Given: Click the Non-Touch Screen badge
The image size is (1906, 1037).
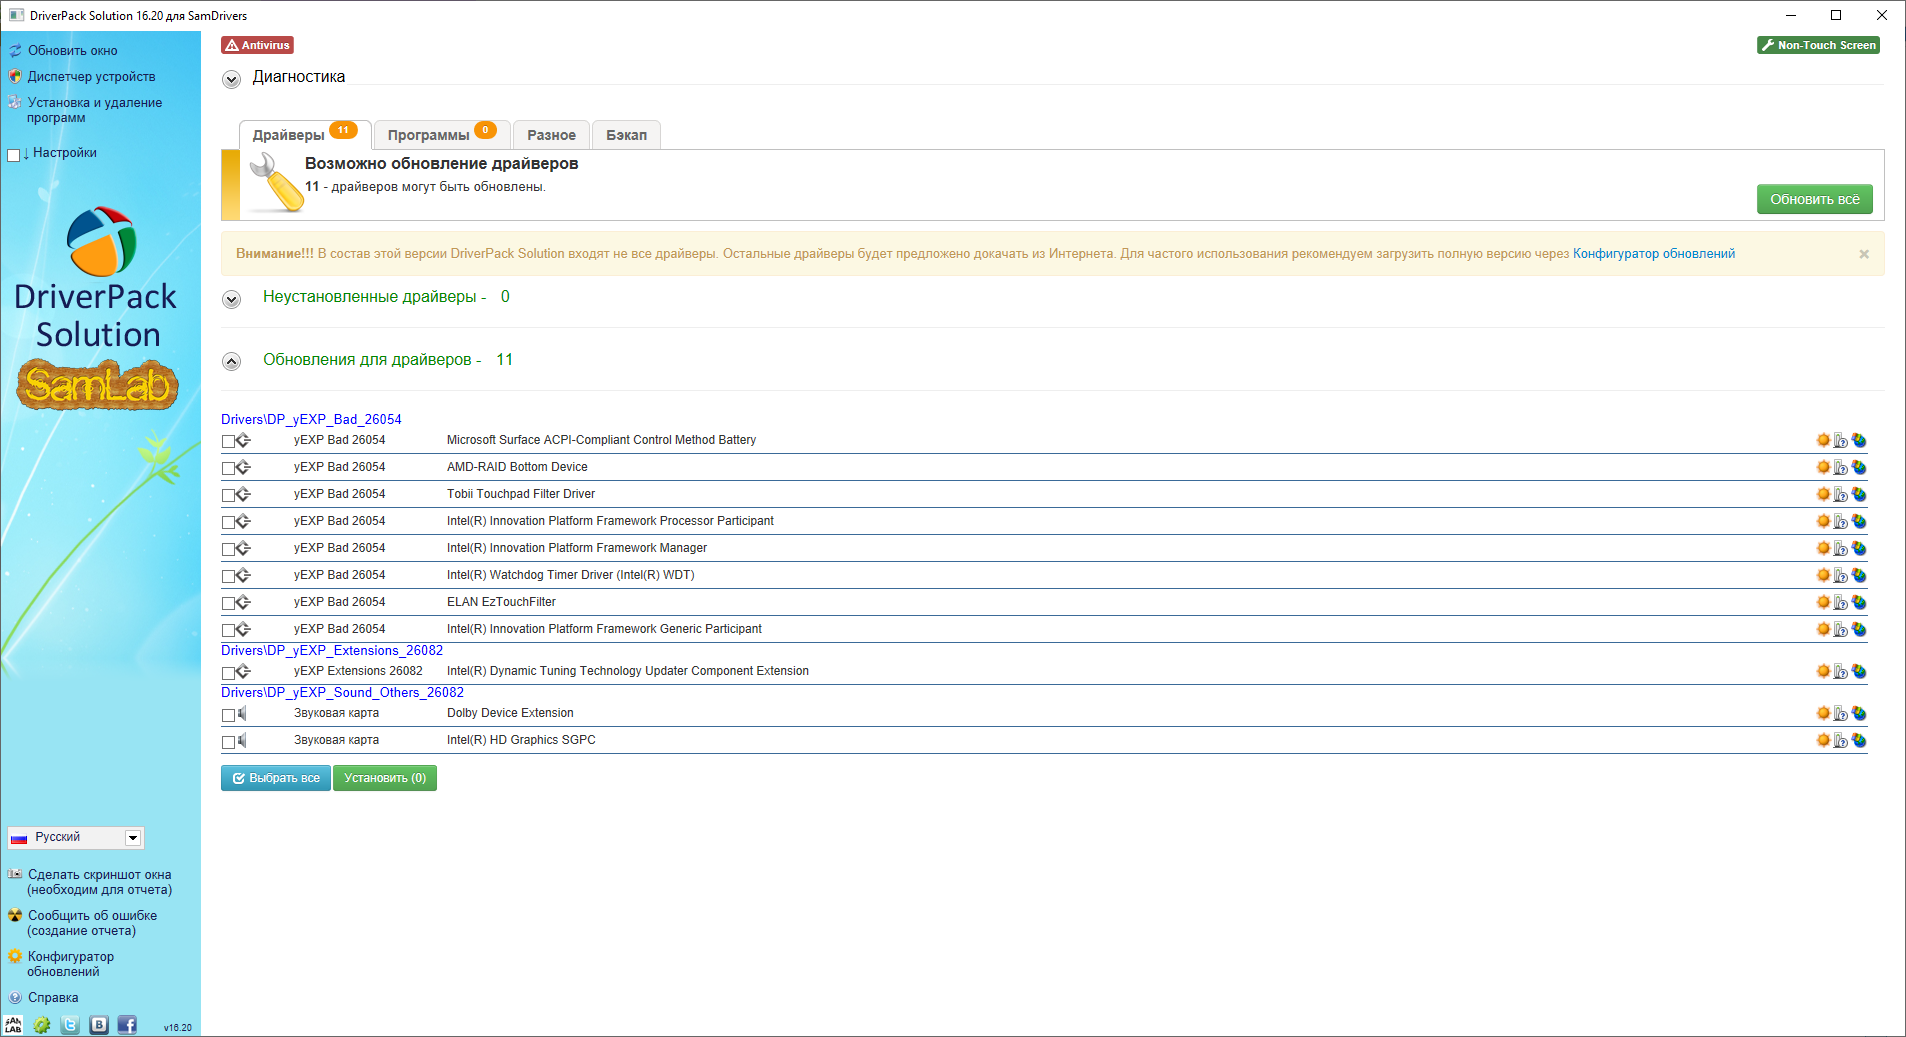Looking at the screenshot, I should click(x=1818, y=45).
